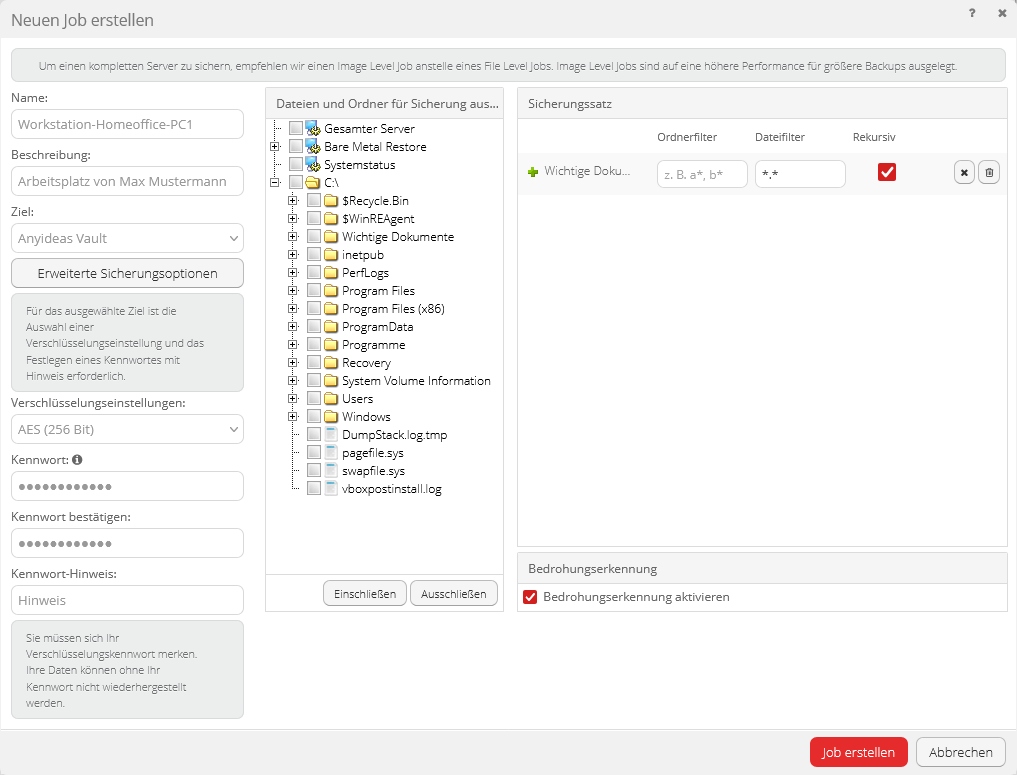Uncheck the Rekursiv checkbox
The height and width of the screenshot is (775, 1017).
(x=887, y=172)
